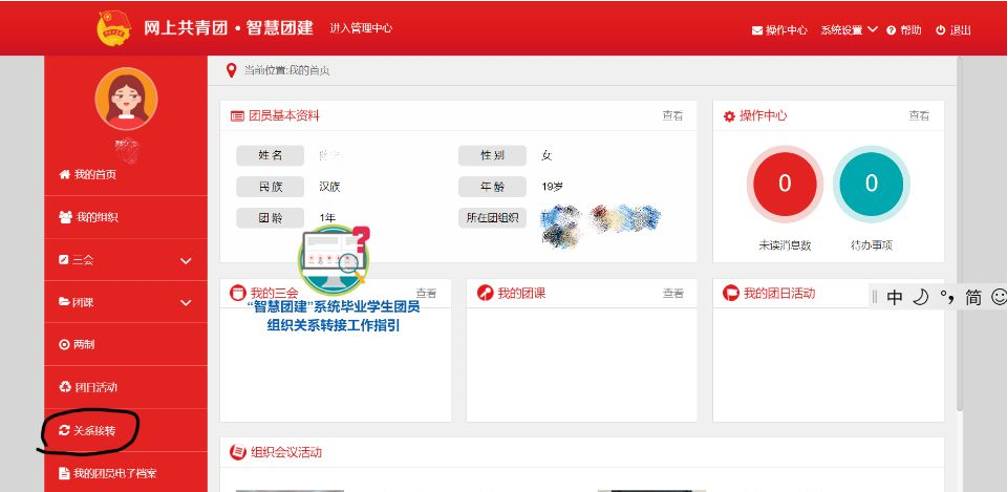Click the teal 待办事项 counter circle

[x=871, y=183]
